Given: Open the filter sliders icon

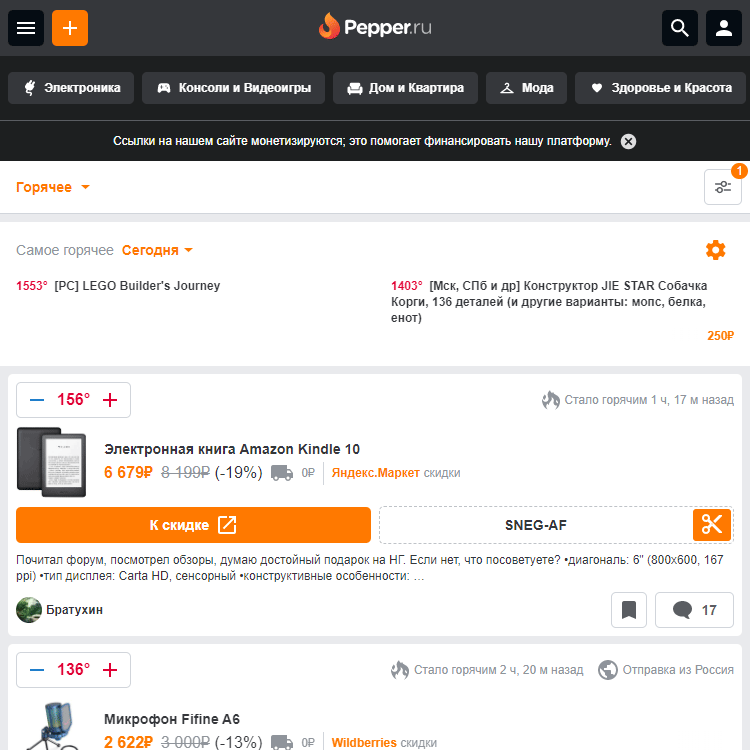Looking at the screenshot, I should tap(723, 187).
